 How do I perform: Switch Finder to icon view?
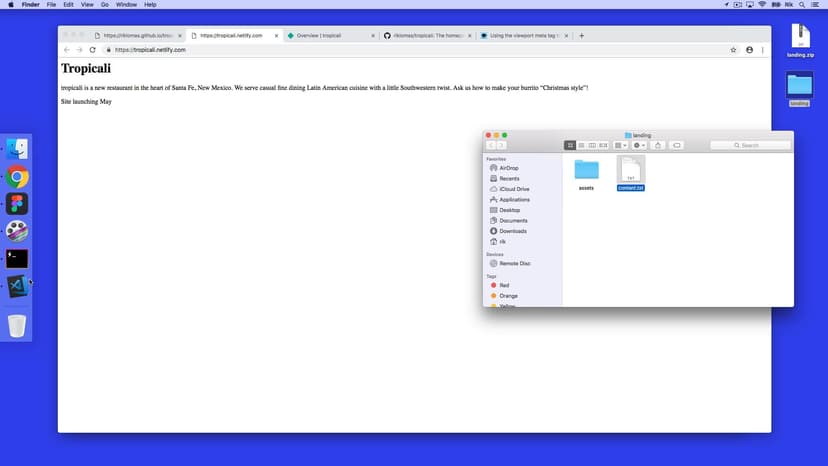570,145
